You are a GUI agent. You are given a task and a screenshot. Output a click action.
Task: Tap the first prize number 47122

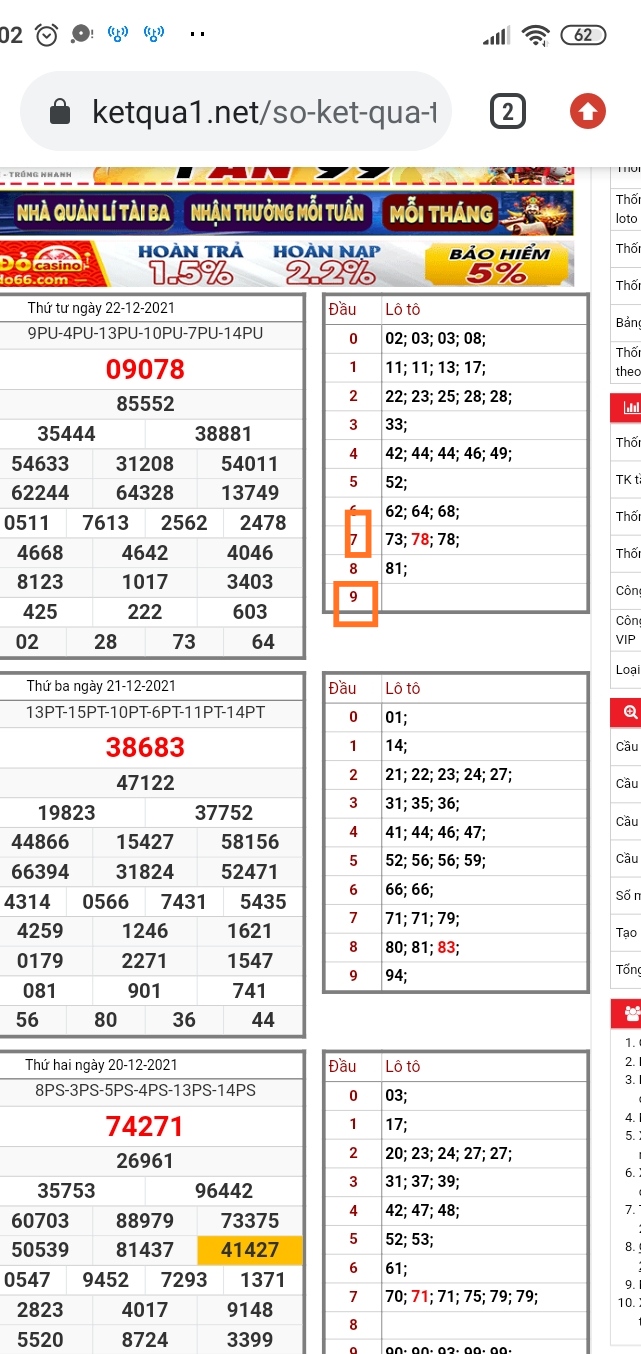point(146,783)
